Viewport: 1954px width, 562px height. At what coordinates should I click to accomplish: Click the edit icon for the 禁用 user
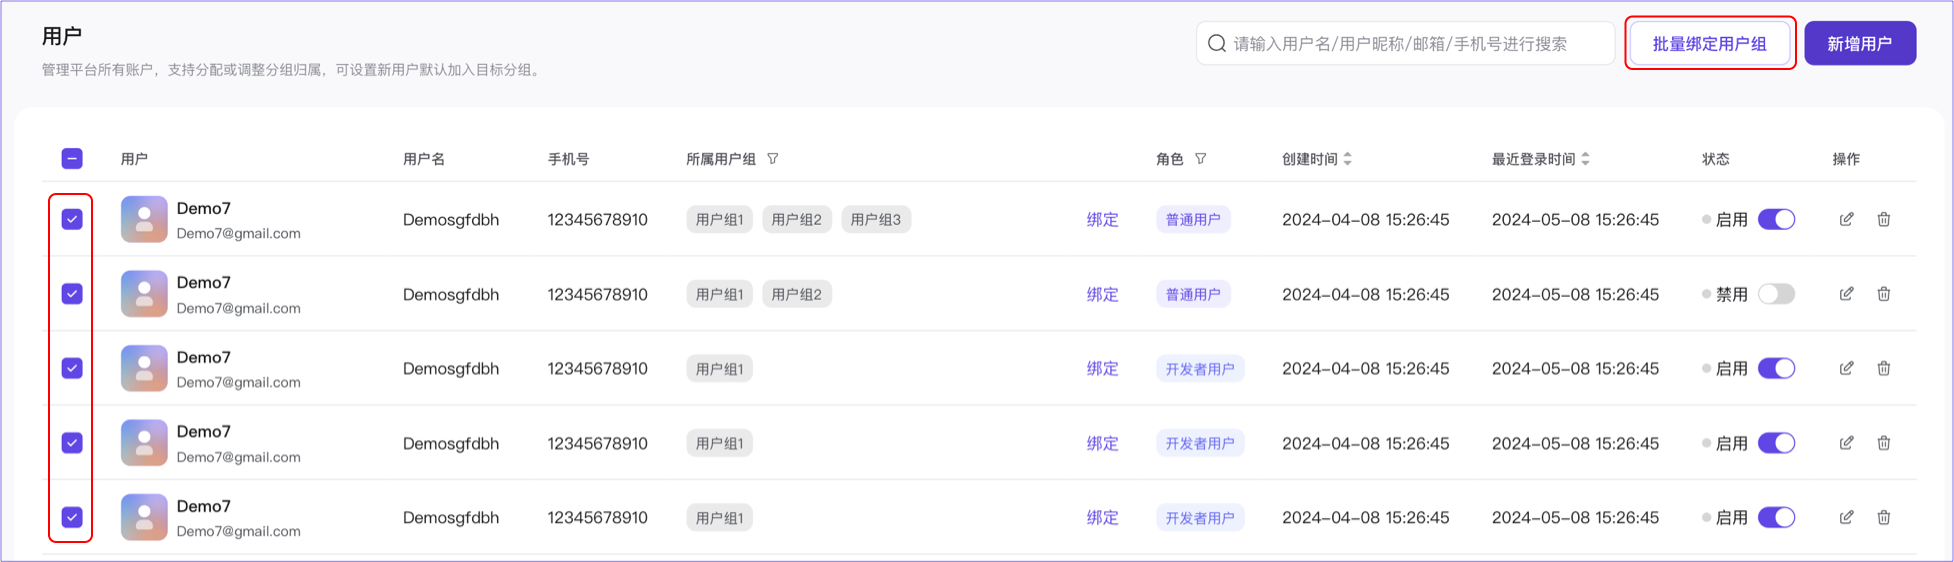tap(1846, 294)
